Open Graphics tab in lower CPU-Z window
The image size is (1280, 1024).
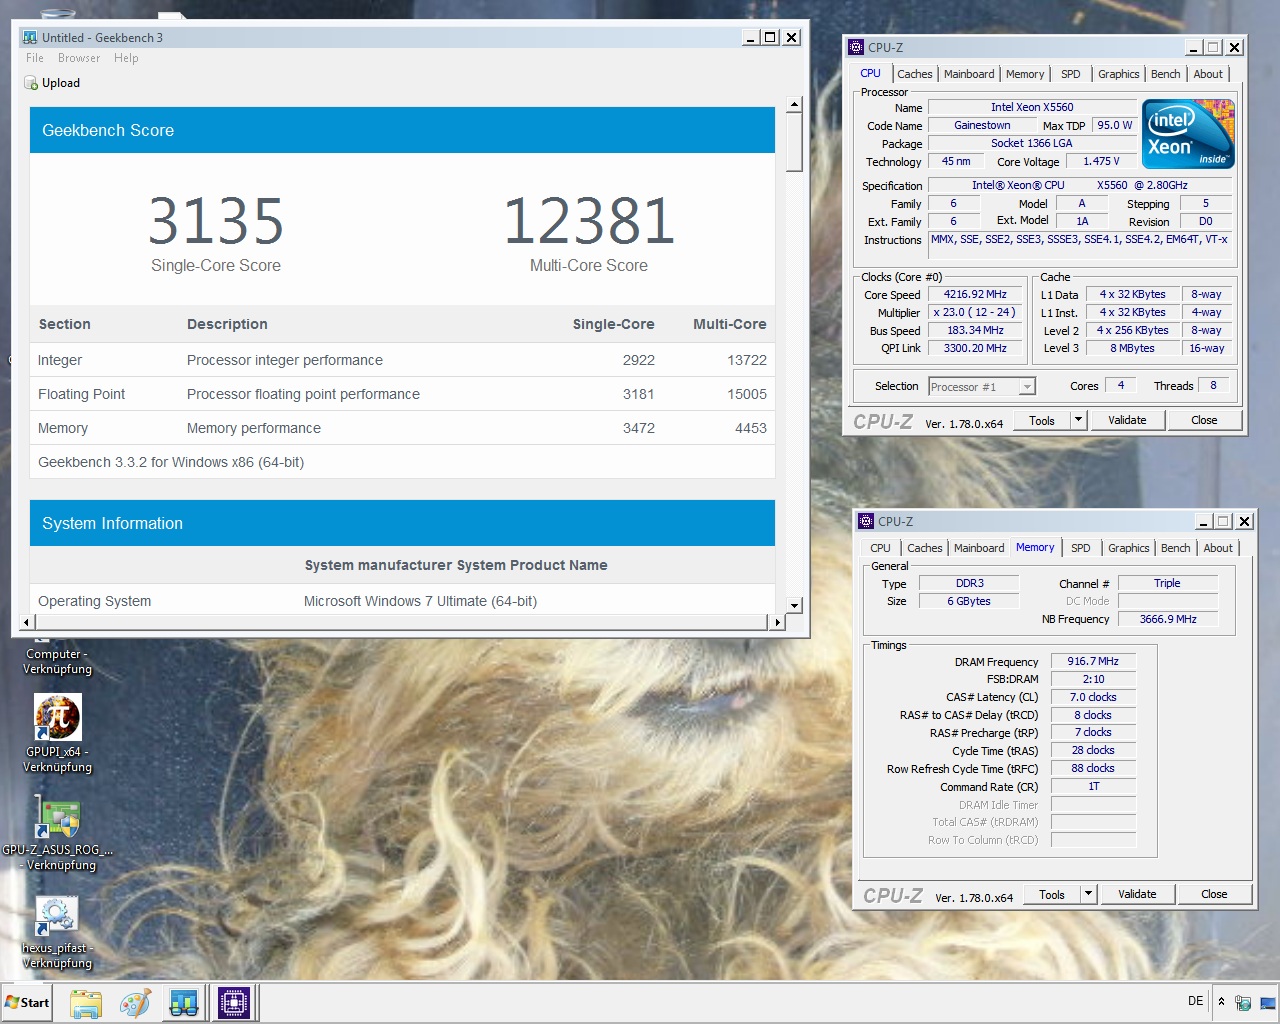pyautogui.click(x=1128, y=548)
